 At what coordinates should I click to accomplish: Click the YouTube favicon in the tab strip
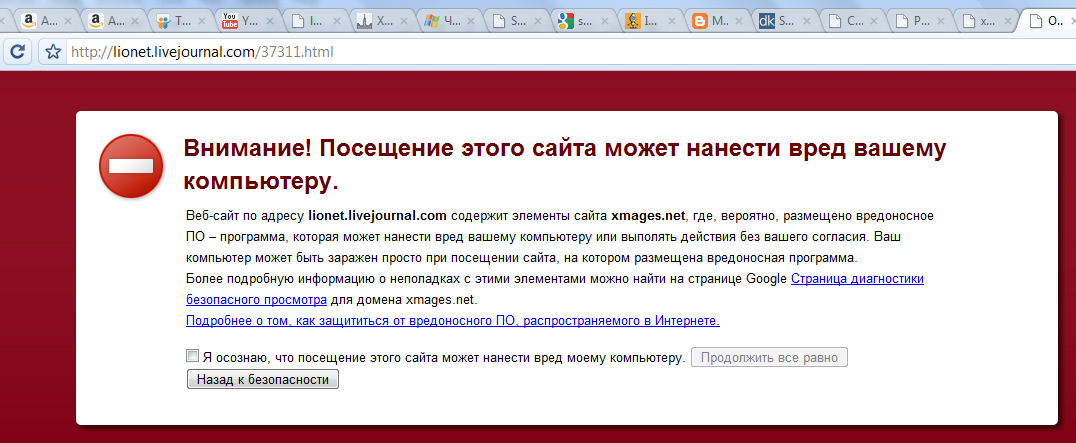tap(229, 21)
